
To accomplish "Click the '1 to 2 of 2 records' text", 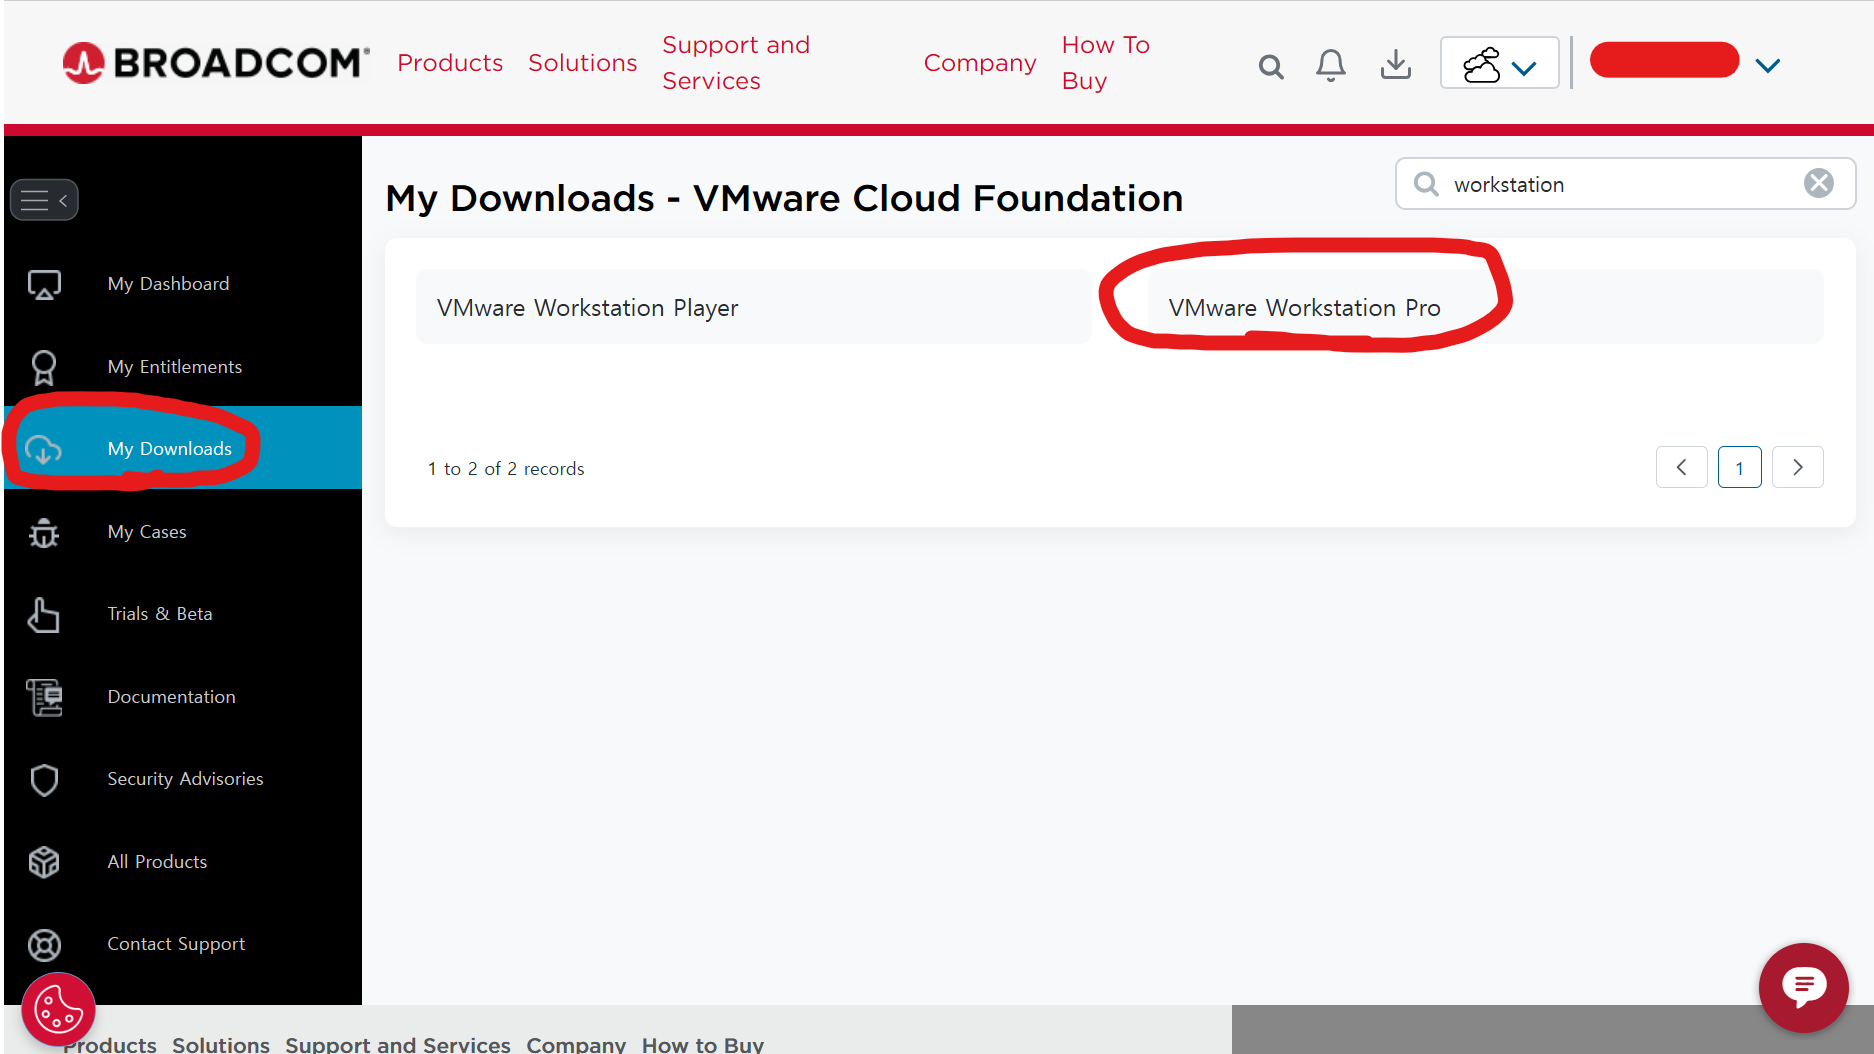I will (x=506, y=469).
